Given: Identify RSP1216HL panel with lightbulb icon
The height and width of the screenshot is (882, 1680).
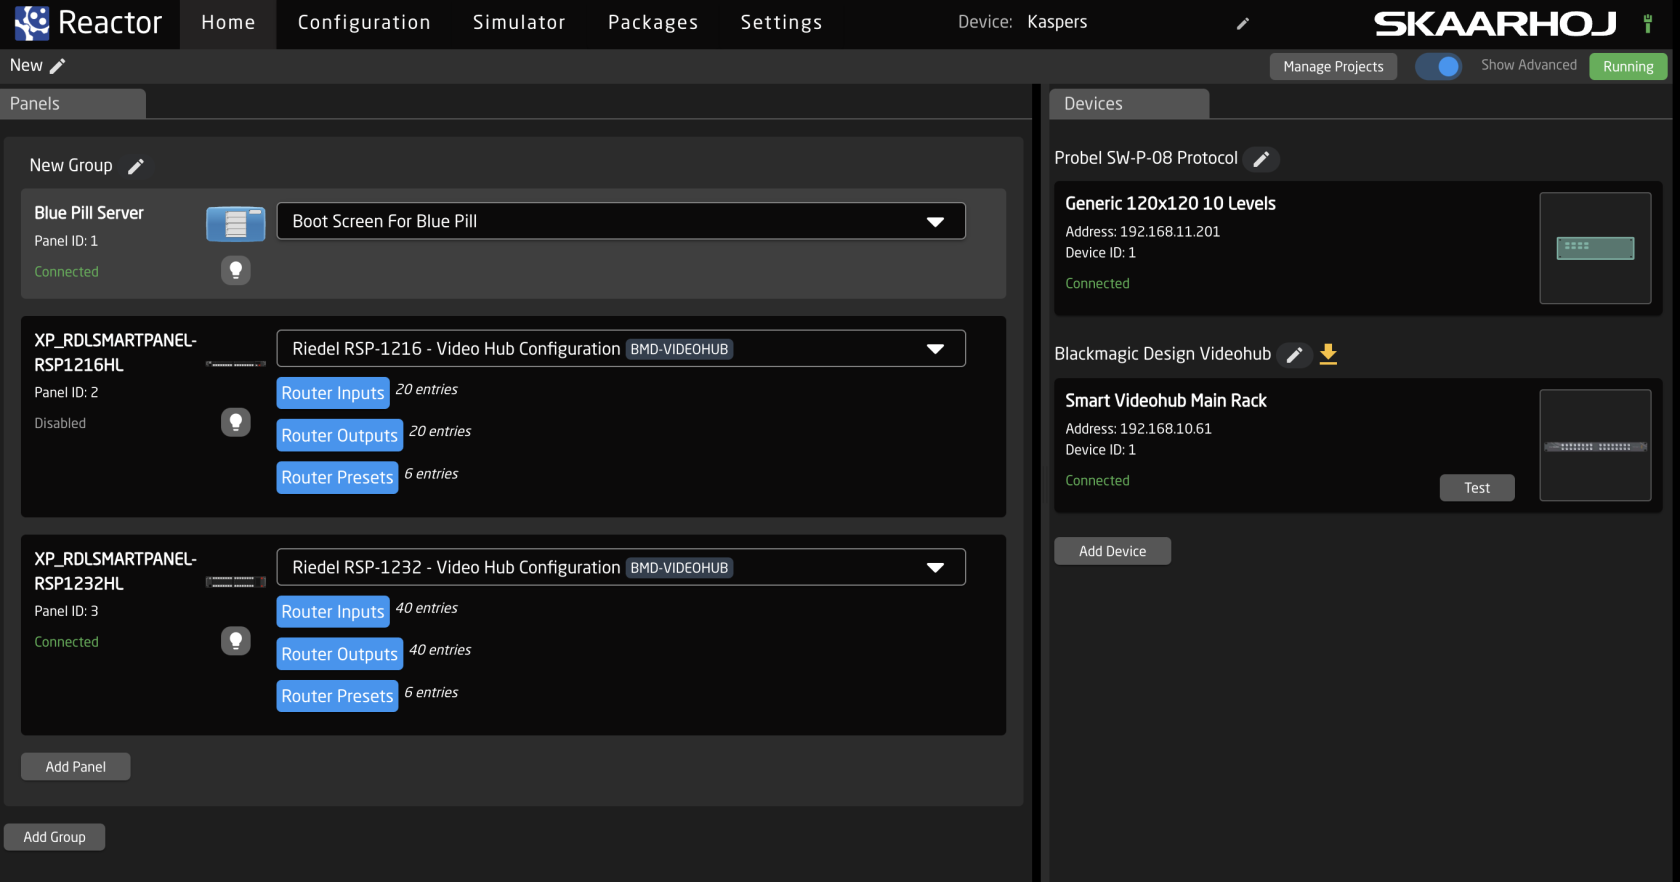Looking at the screenshot, I should coord(236,422).
